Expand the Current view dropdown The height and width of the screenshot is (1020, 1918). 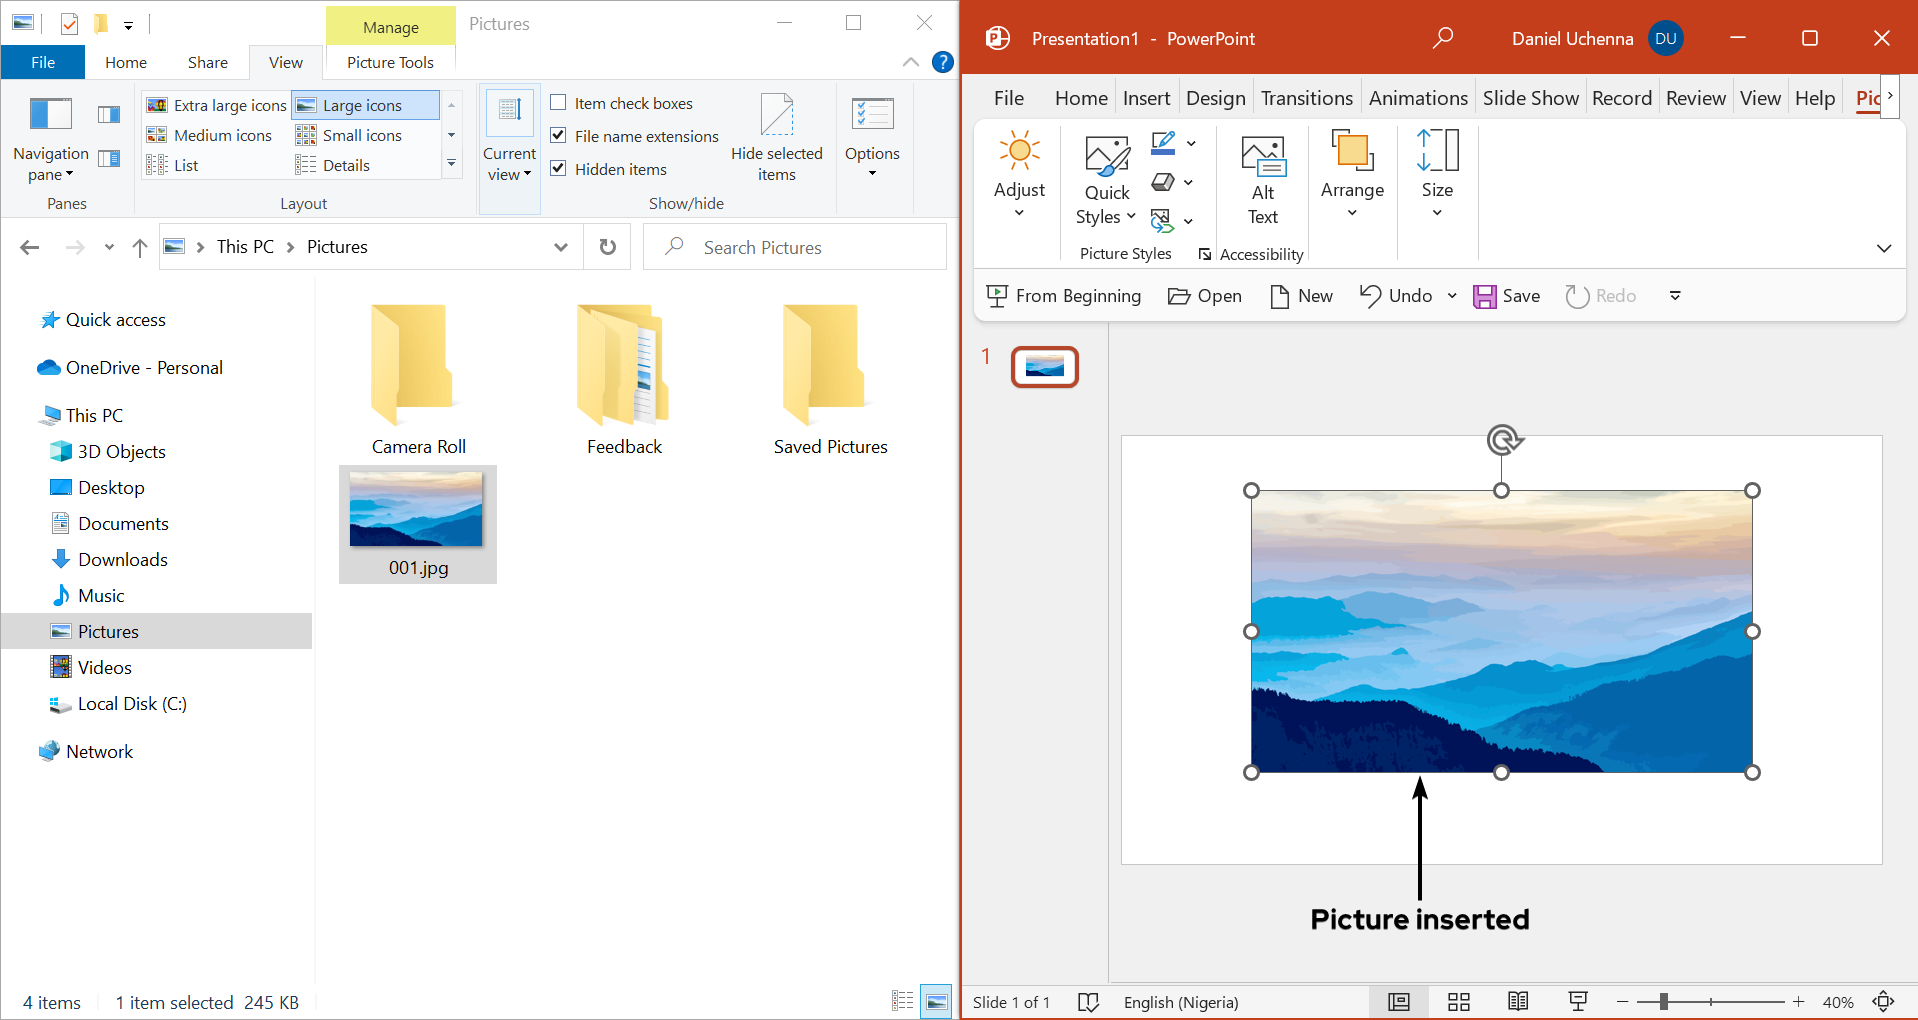(x=509, y=150)
